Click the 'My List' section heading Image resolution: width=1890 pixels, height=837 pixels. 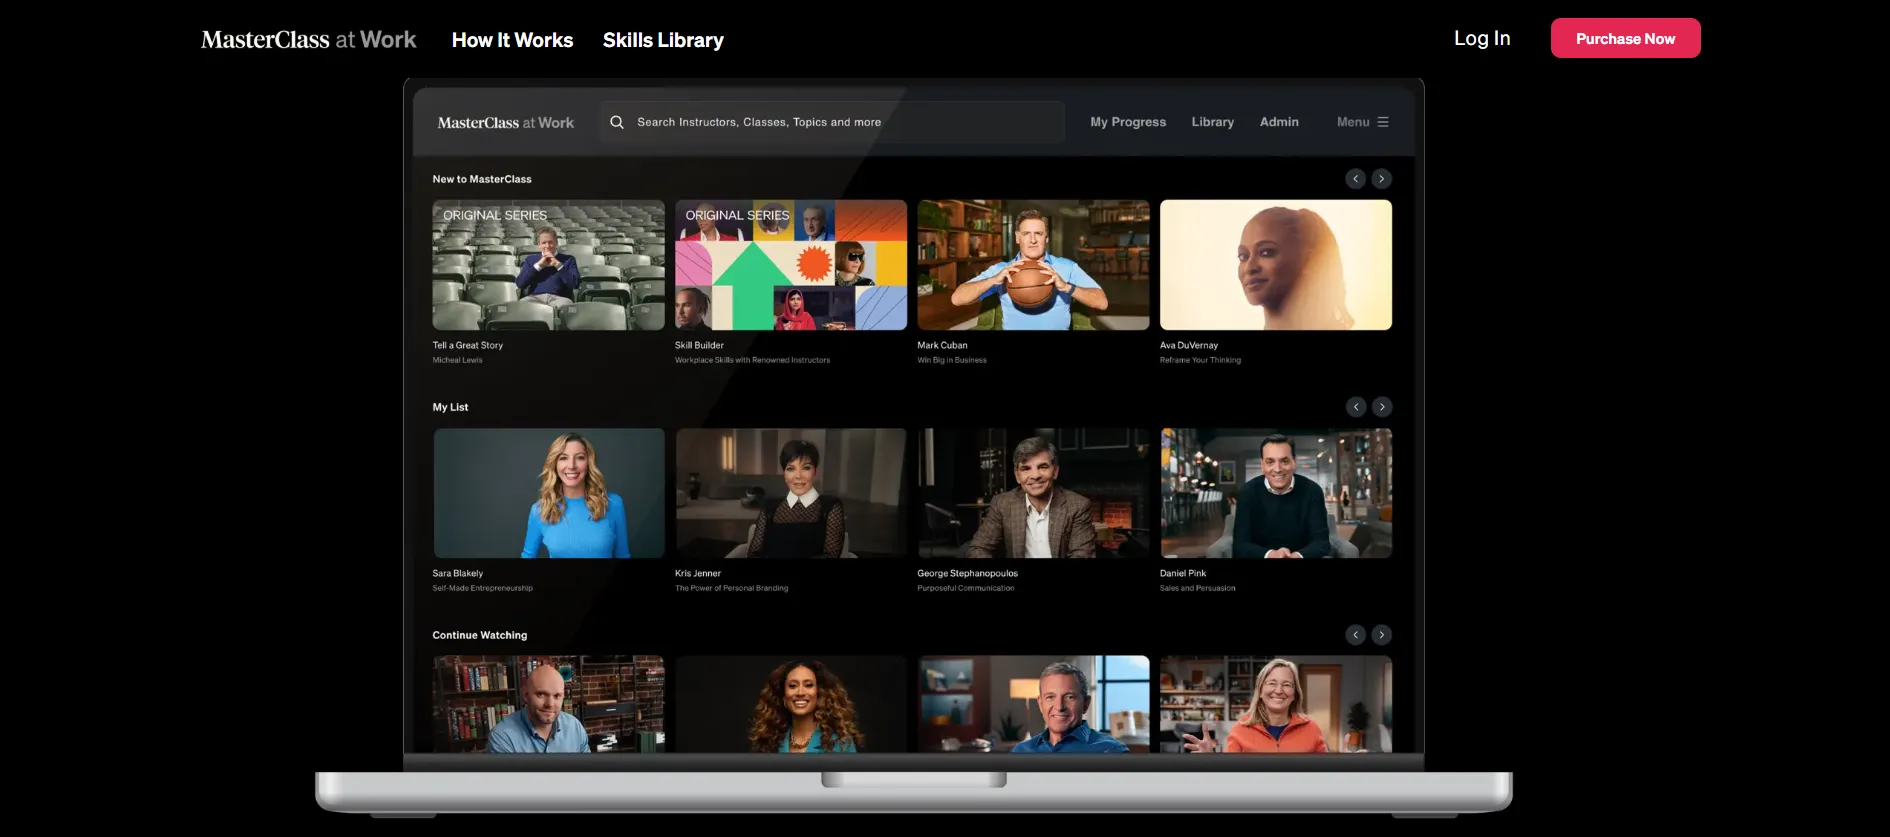450,407
